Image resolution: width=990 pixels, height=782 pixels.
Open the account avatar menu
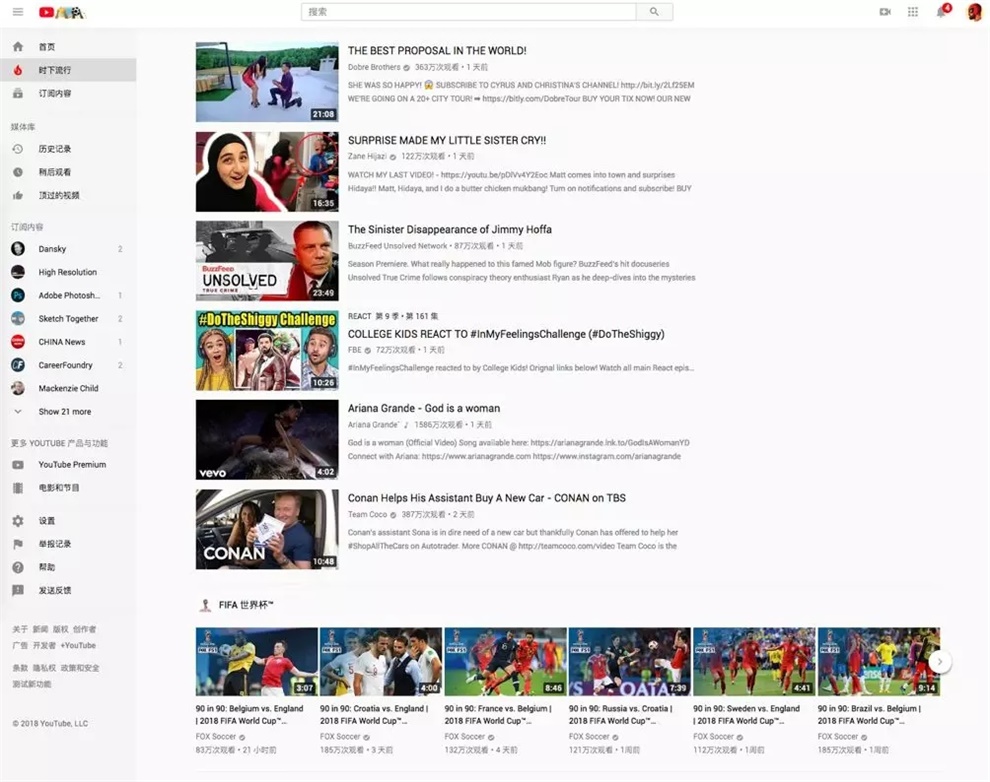tap(974, 12)
